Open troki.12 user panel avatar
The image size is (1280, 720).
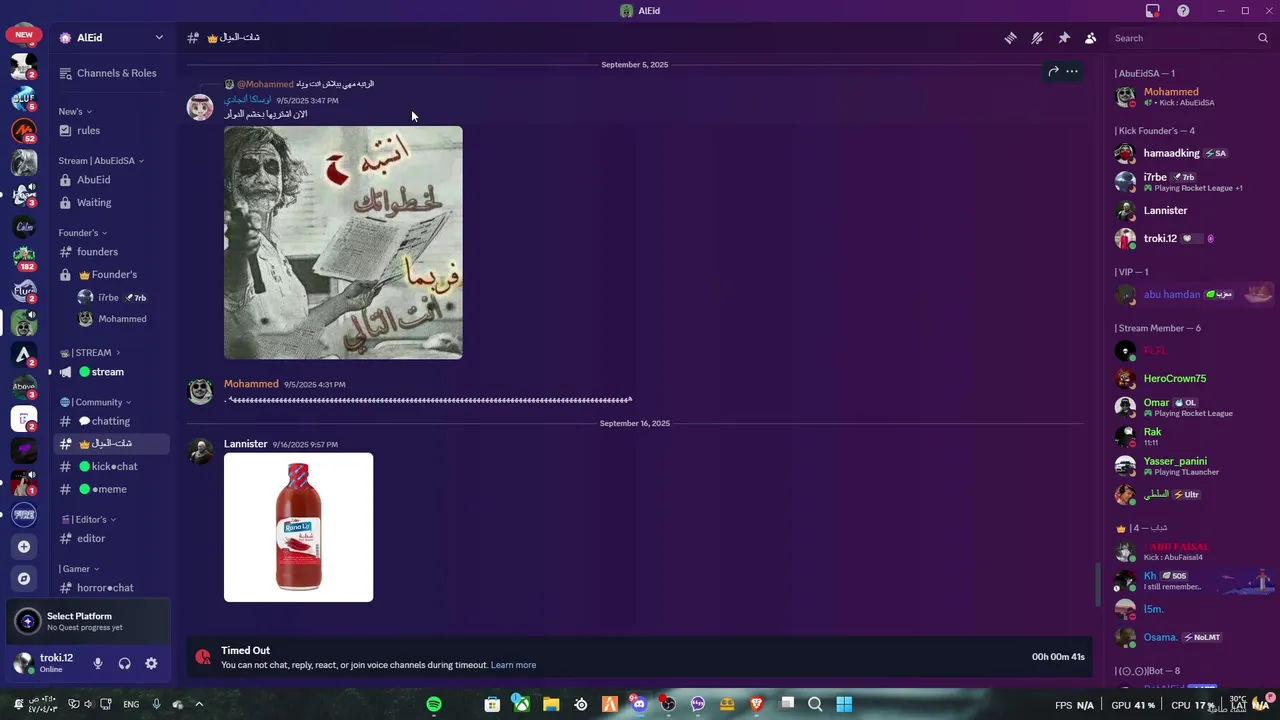[x=24, y=663]
